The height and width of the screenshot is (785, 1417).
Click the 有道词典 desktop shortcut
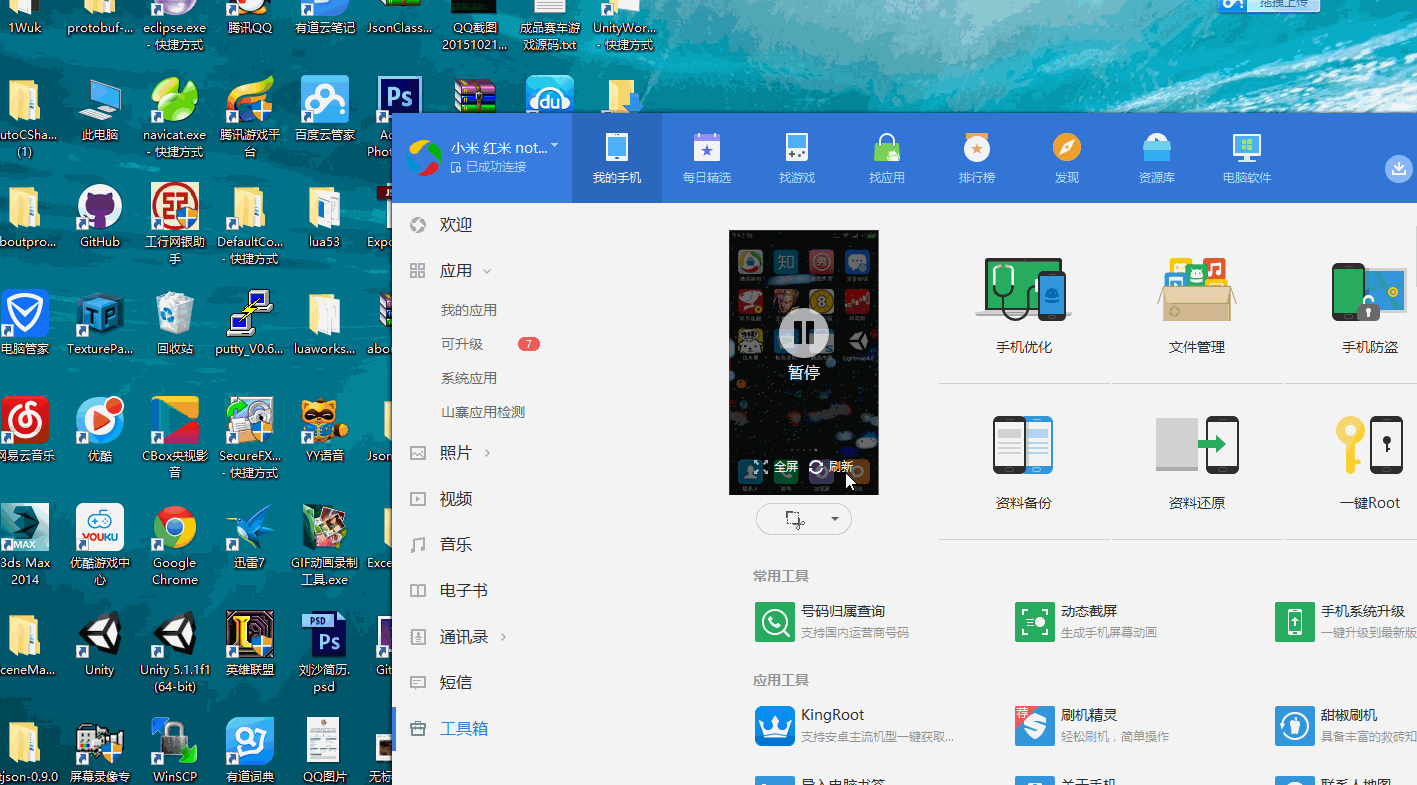point(250,751)
